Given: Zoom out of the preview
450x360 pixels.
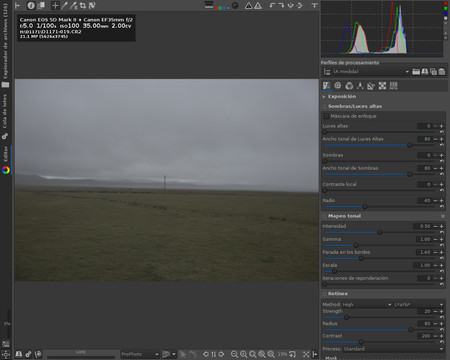Looking at the screenshot, I should coord(234,354).
